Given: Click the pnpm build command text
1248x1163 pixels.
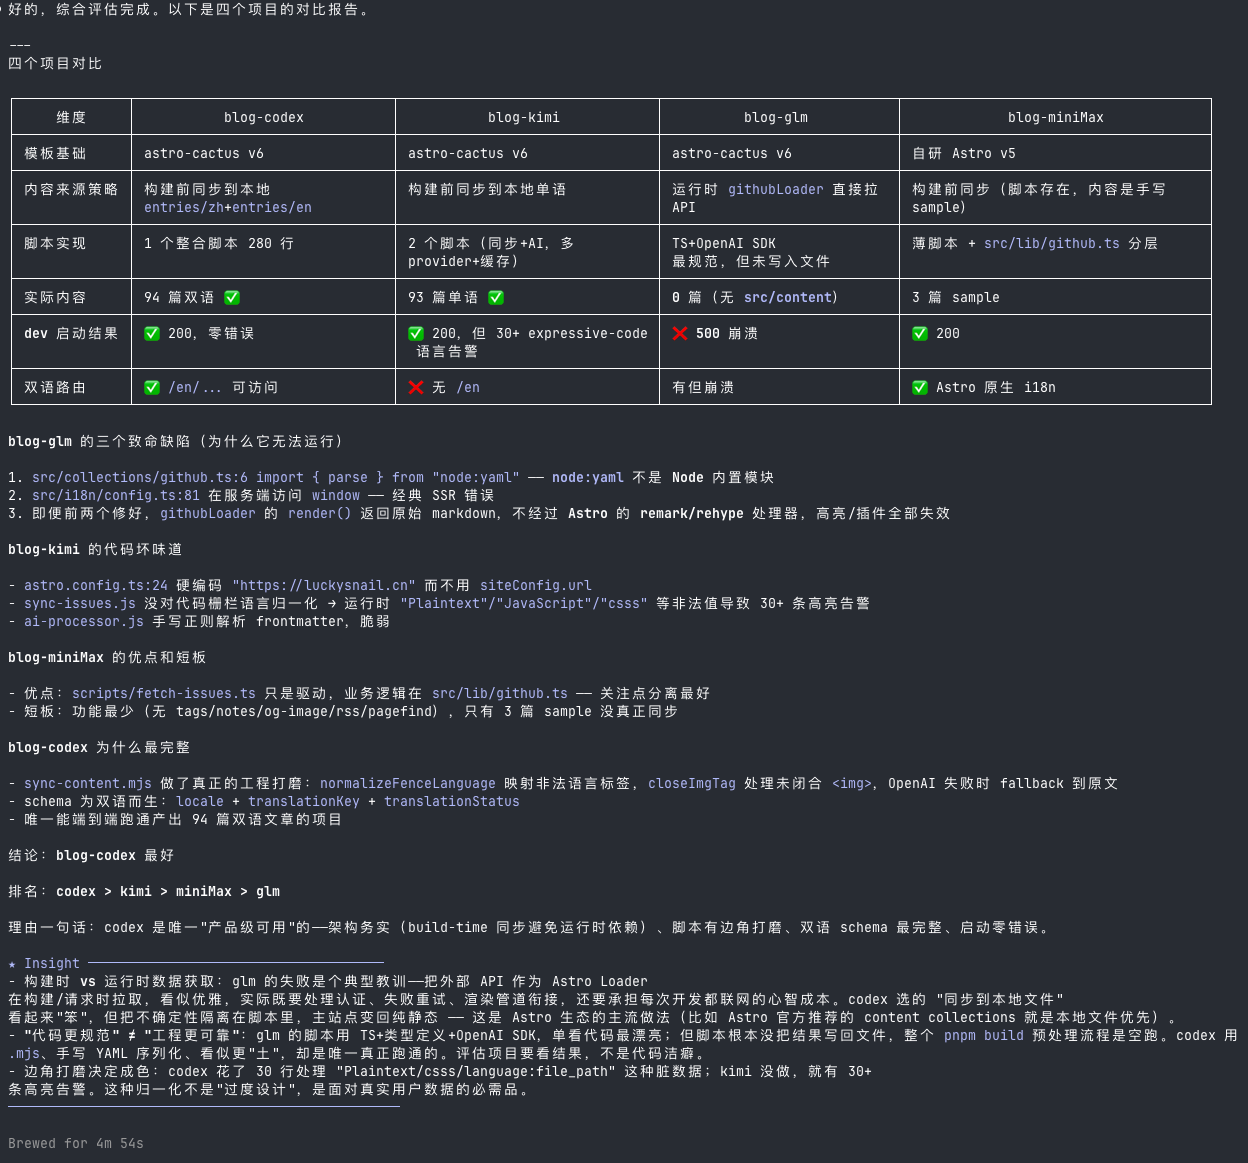Looking at the screenshot, I should tap(983, 1035).
